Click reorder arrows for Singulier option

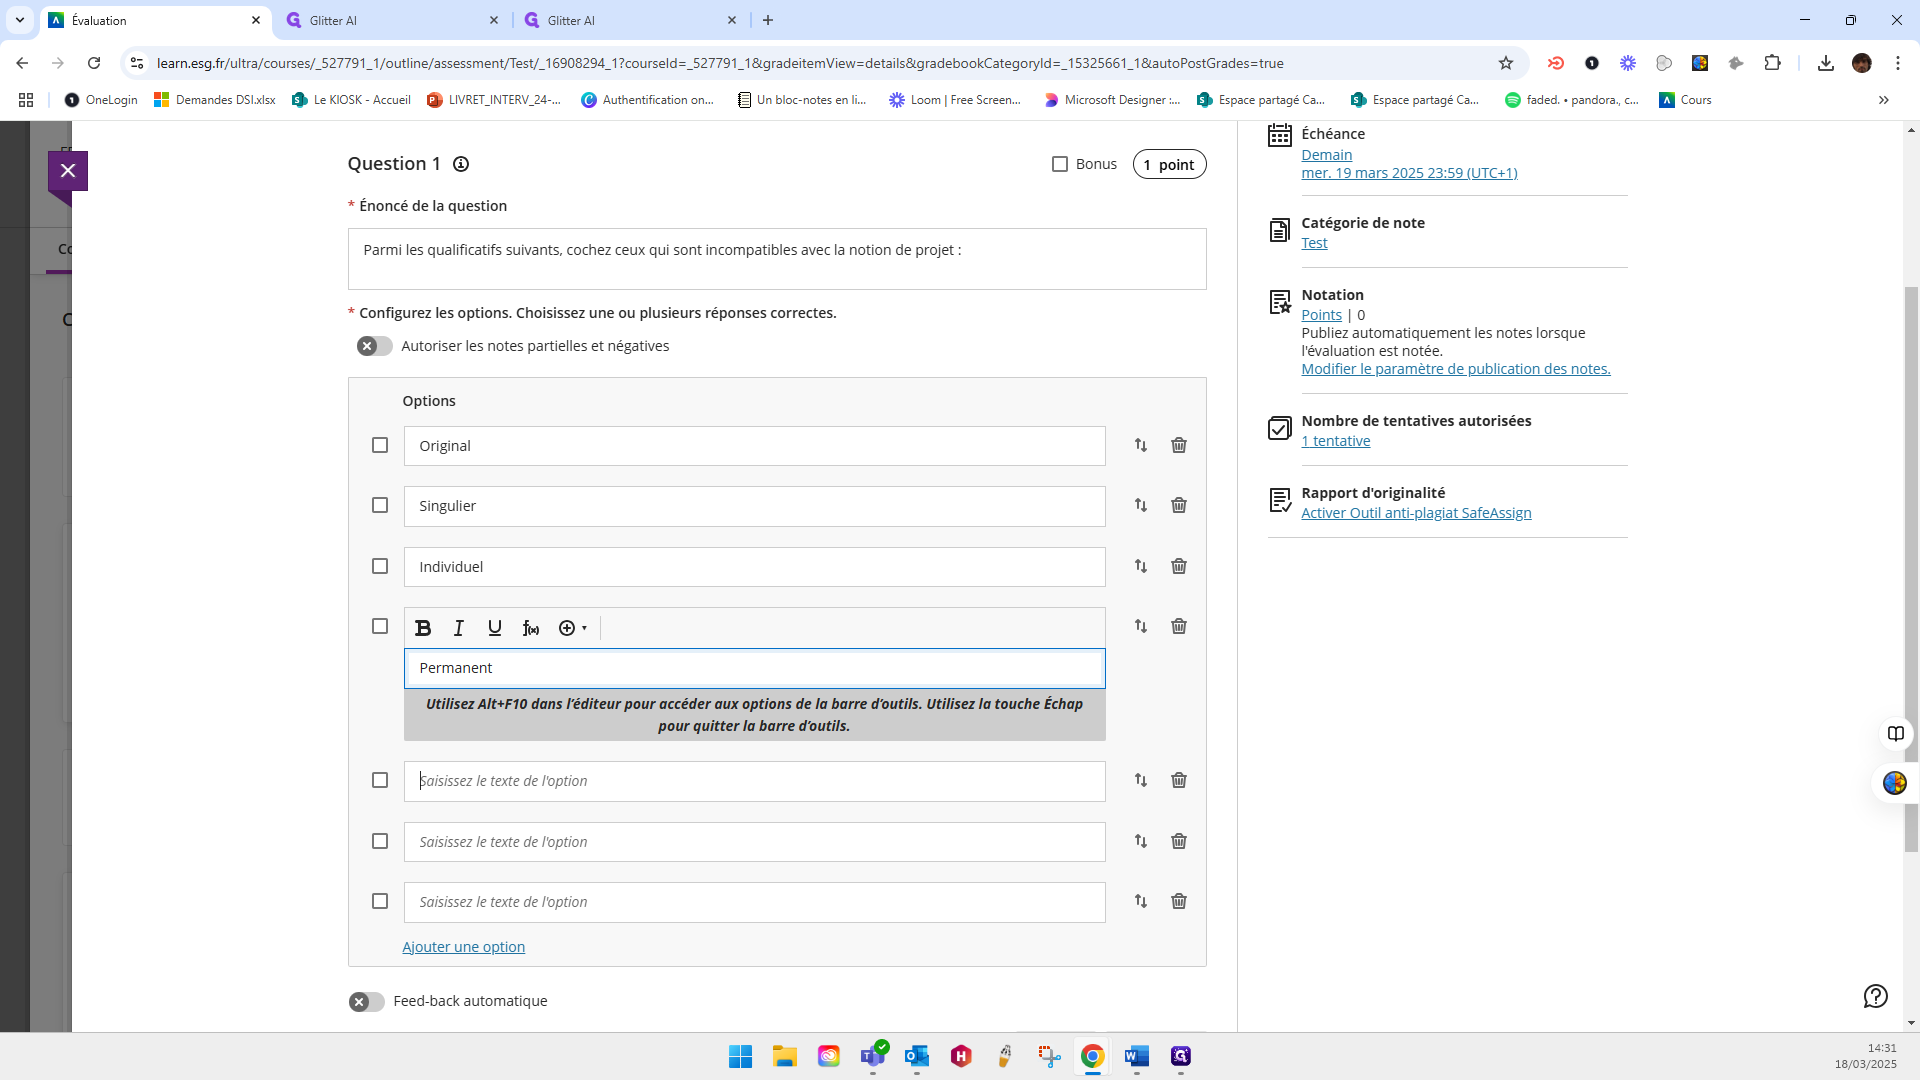click(x=1141, y=505)
